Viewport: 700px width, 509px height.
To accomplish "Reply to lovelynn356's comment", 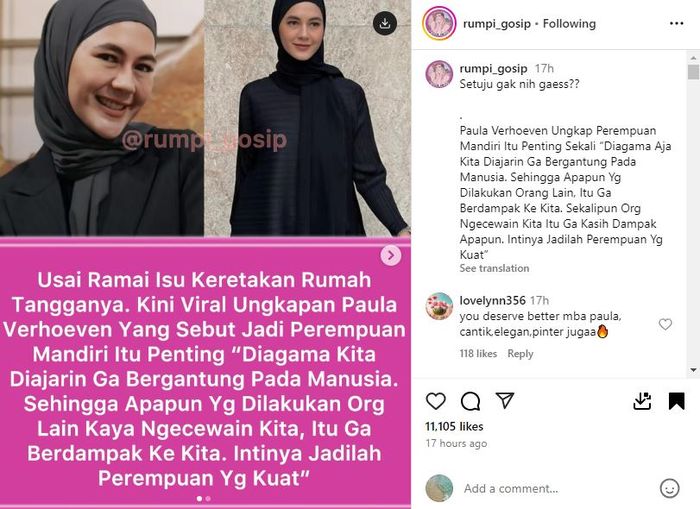I will pos(520,354).
